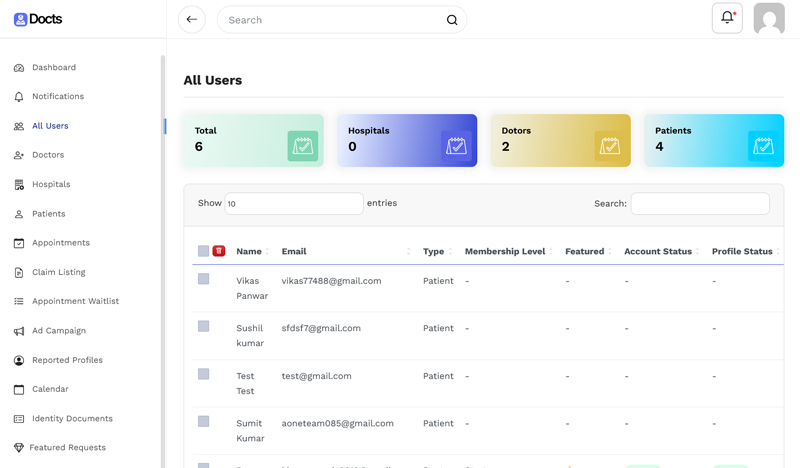
Task: Sort table by Membership Level column
Action: coord(509,251)
